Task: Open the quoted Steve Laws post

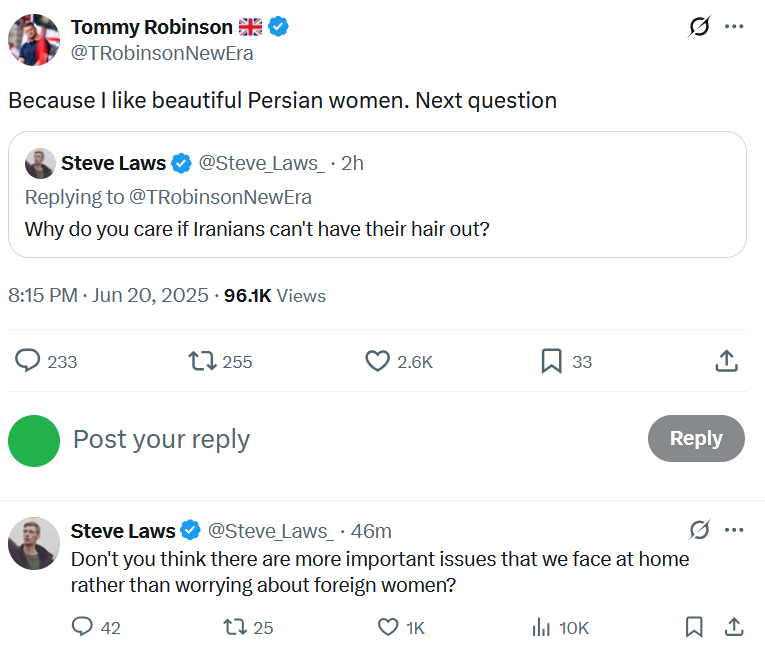Action: 377,194
